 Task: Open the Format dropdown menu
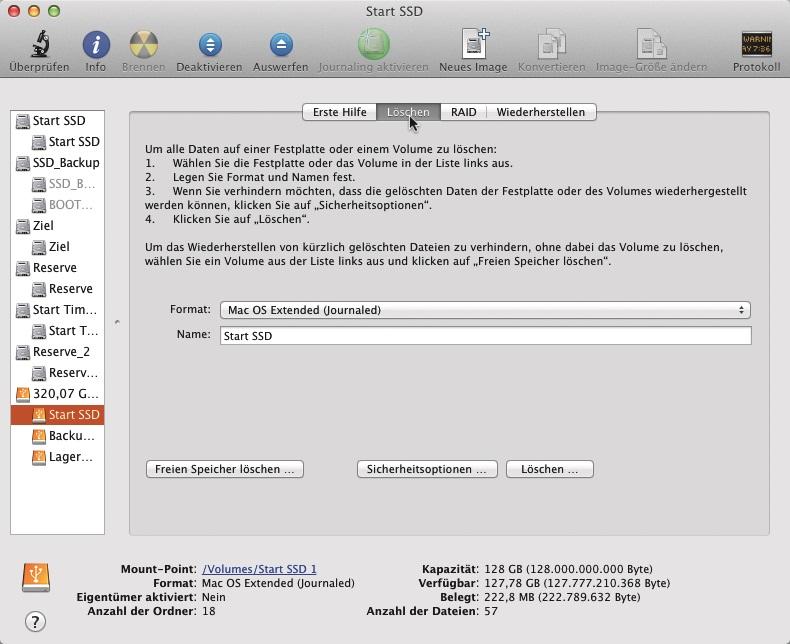tap(485, 310)
